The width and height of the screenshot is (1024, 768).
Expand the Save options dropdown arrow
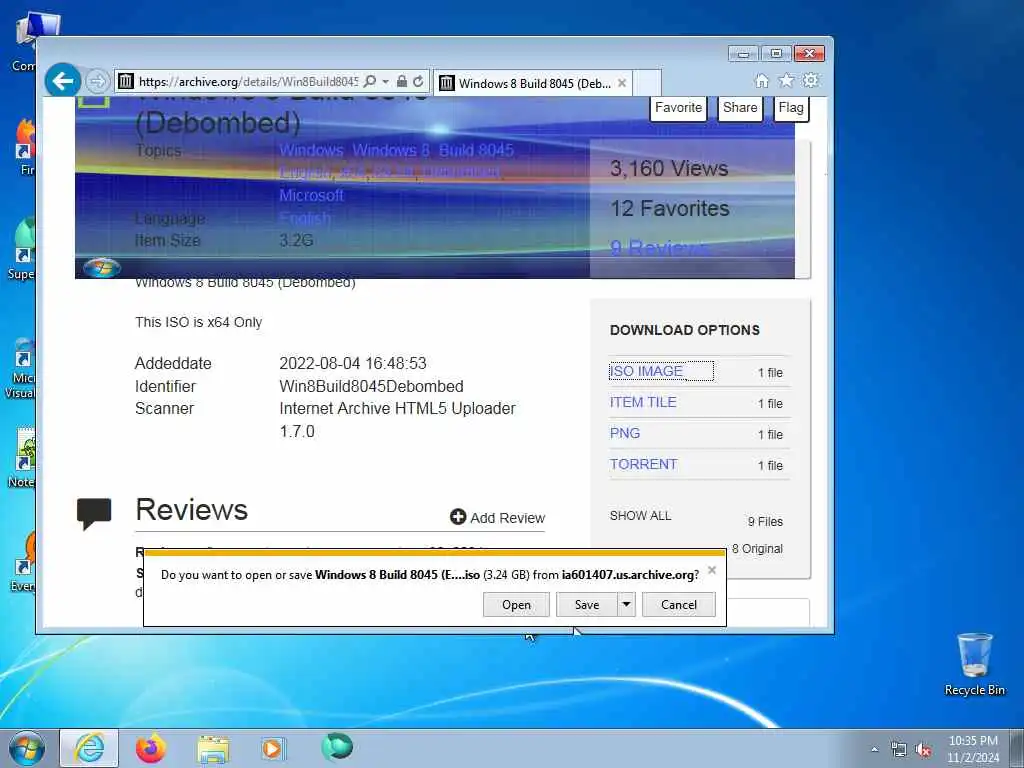coord(626,605)
